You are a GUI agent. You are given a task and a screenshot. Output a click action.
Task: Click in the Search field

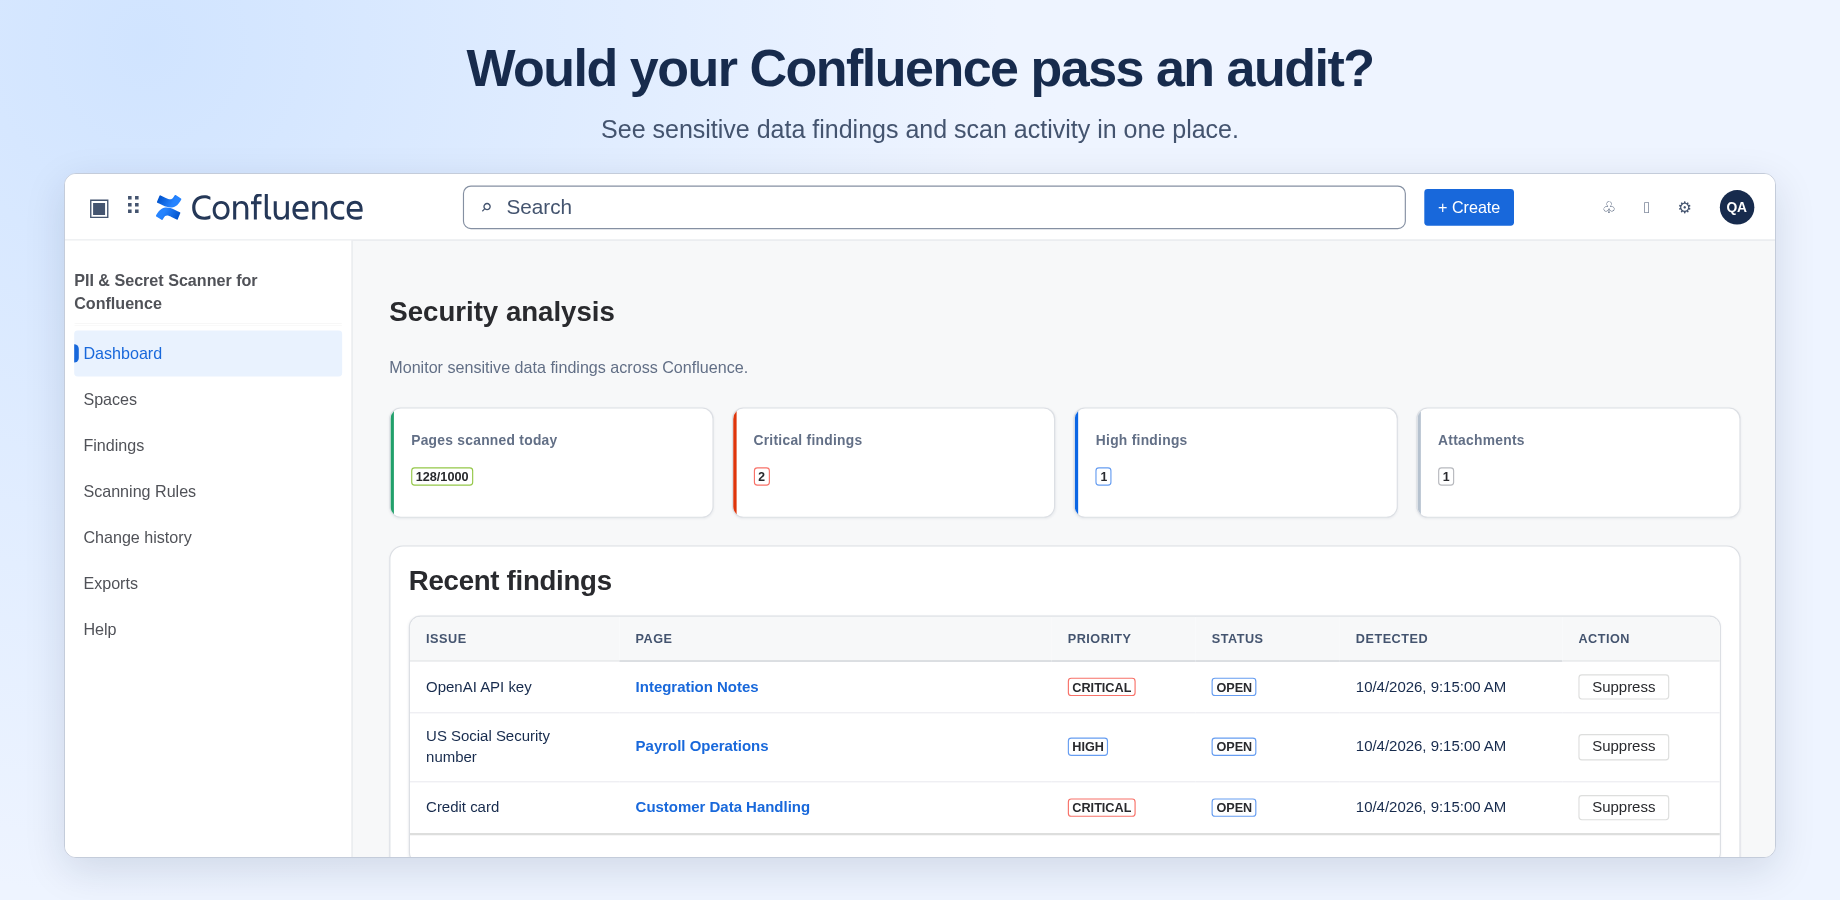(934, 207)
